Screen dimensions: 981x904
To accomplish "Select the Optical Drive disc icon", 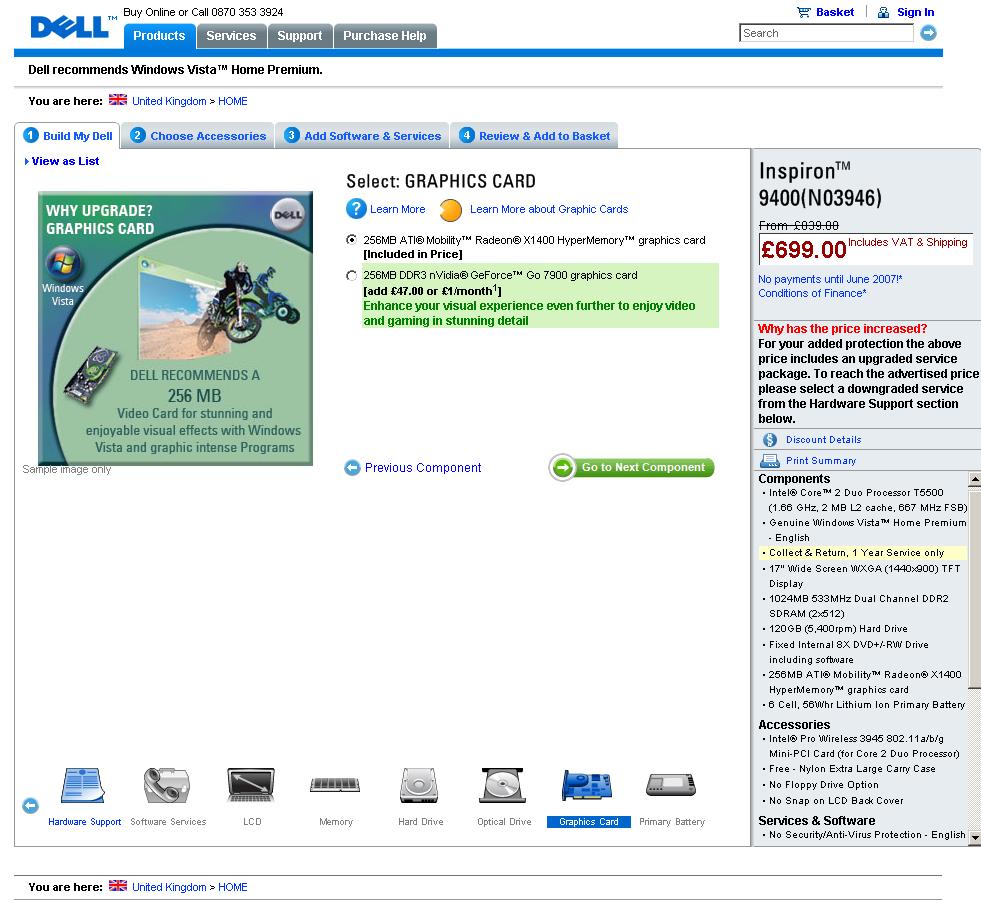I will 503,786.
